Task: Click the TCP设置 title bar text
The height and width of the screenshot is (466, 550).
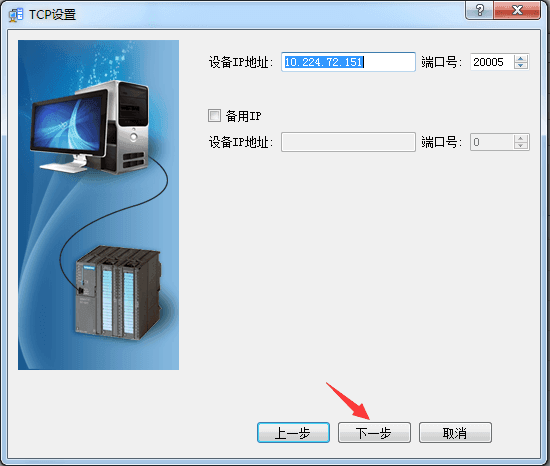Action: 52,15
